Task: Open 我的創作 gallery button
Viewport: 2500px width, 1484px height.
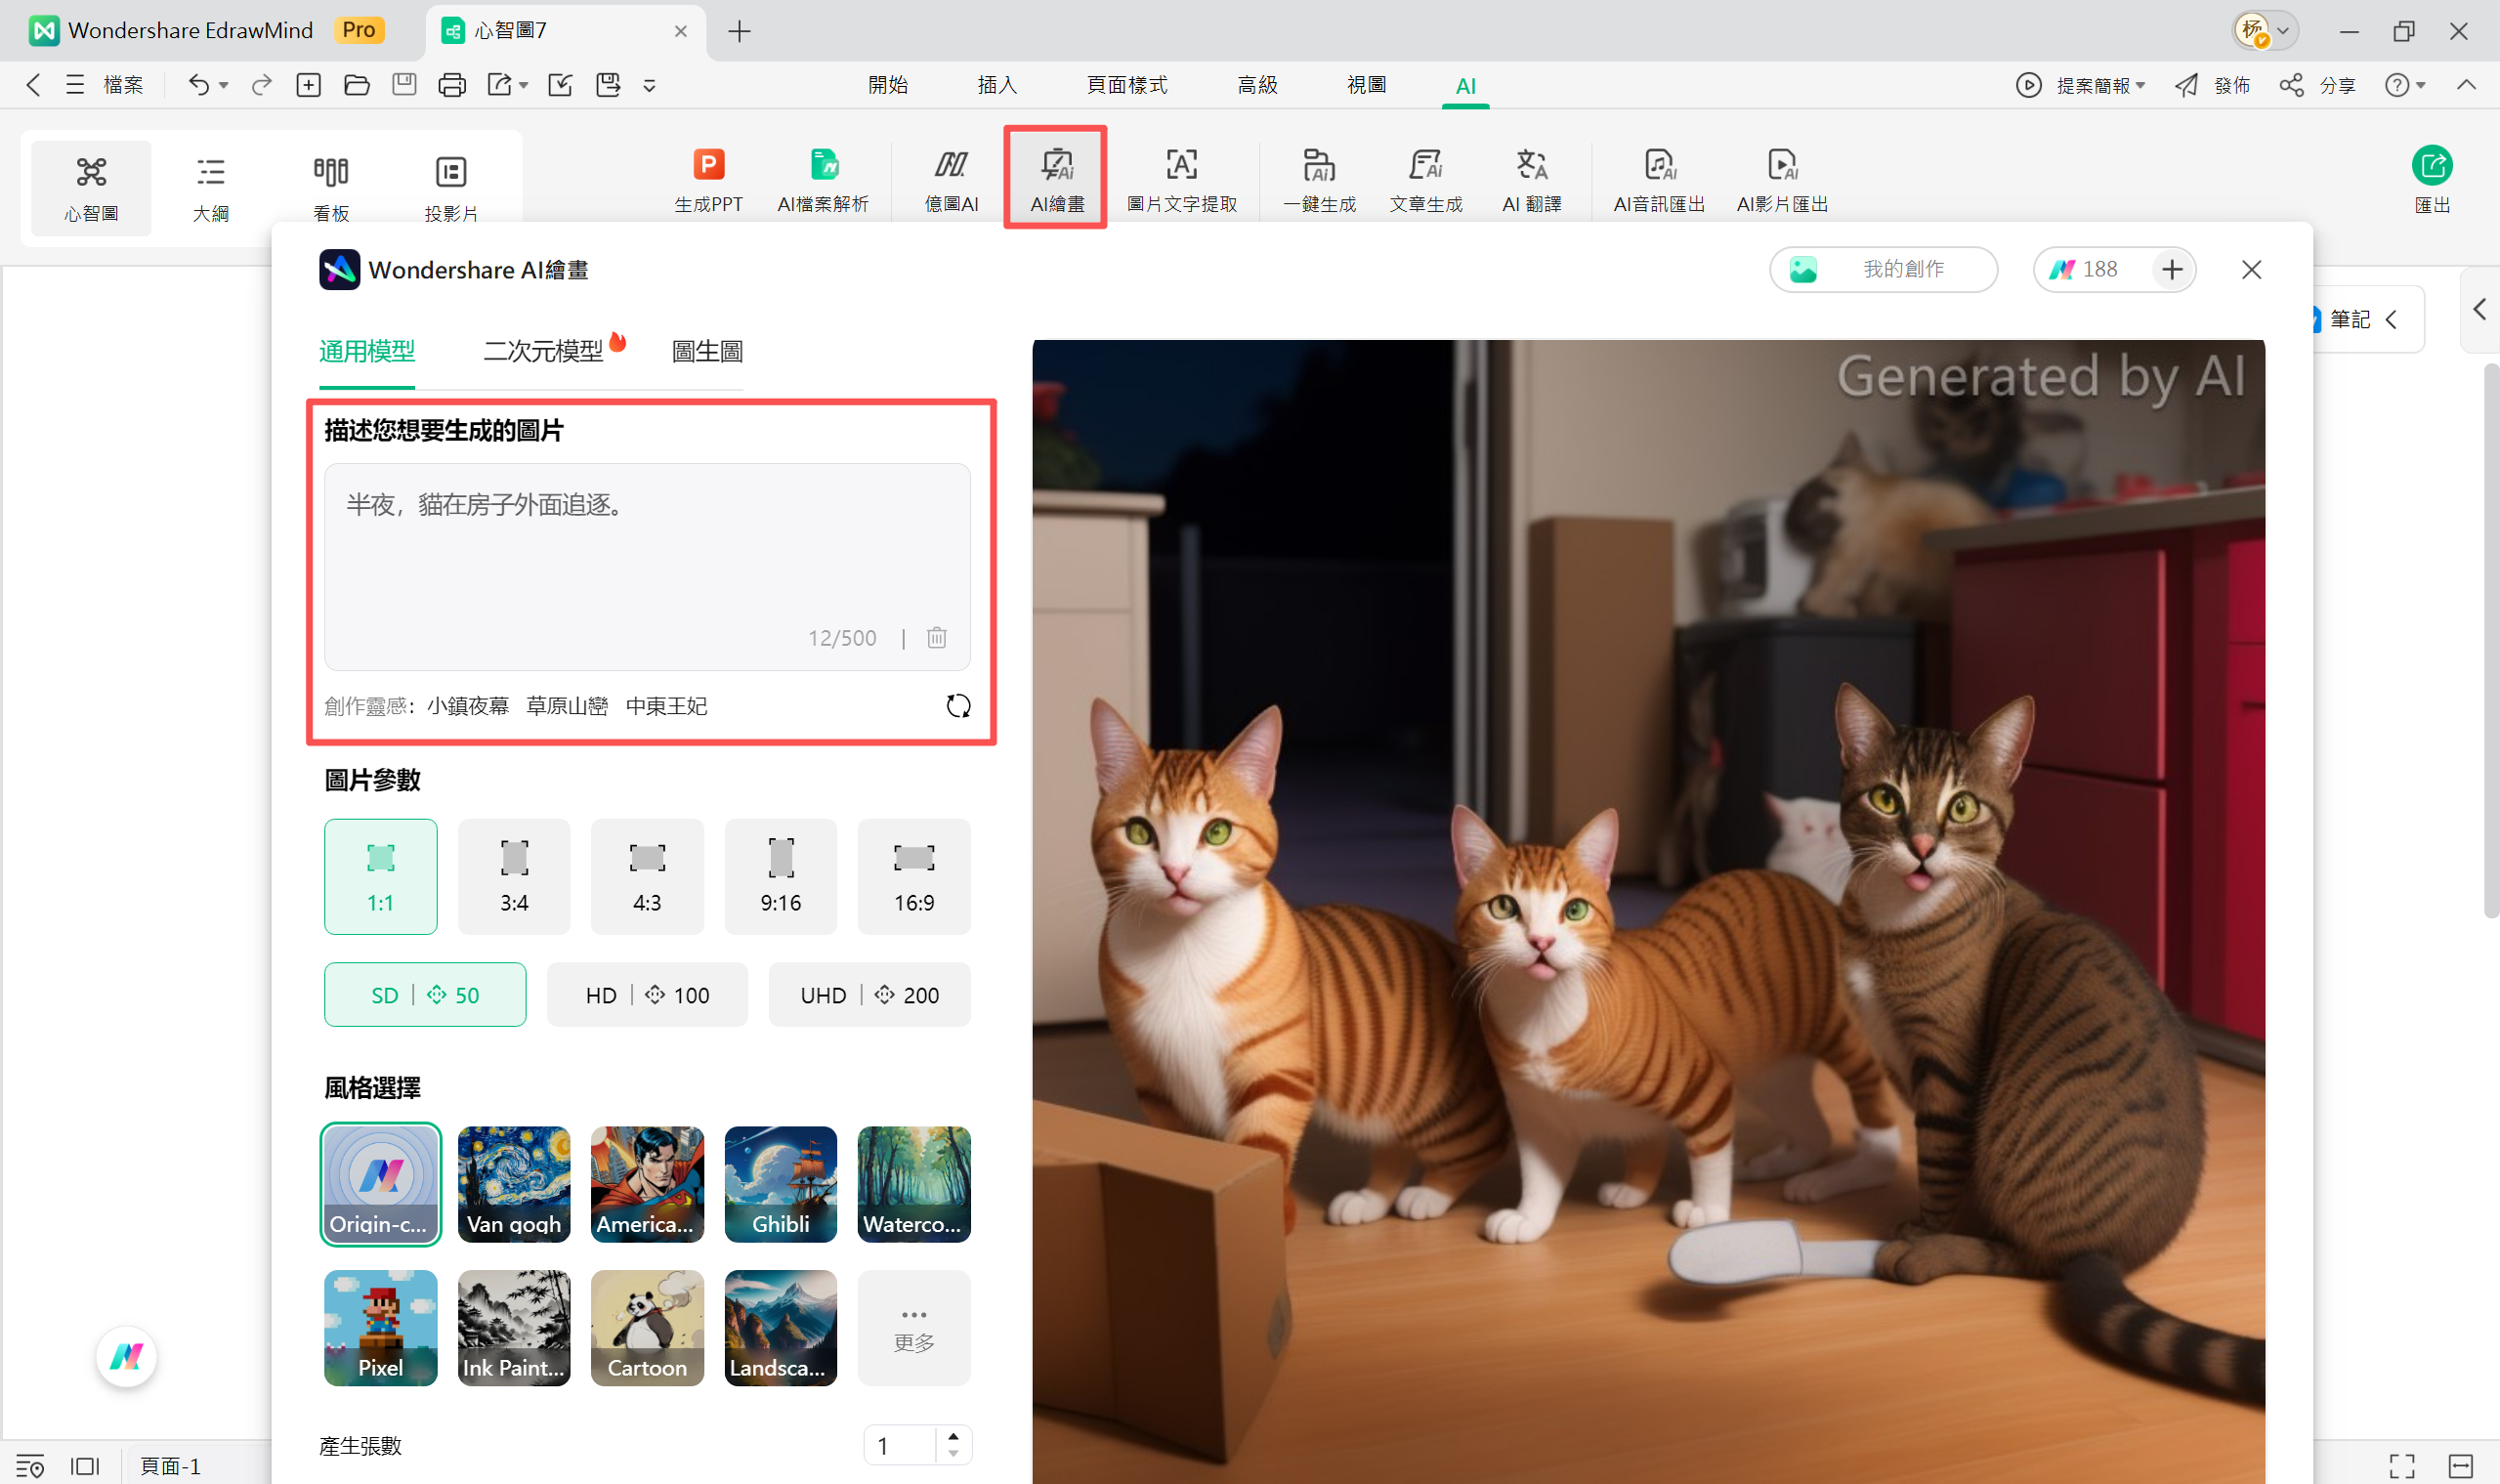Action: click(x=1883, y=270)
